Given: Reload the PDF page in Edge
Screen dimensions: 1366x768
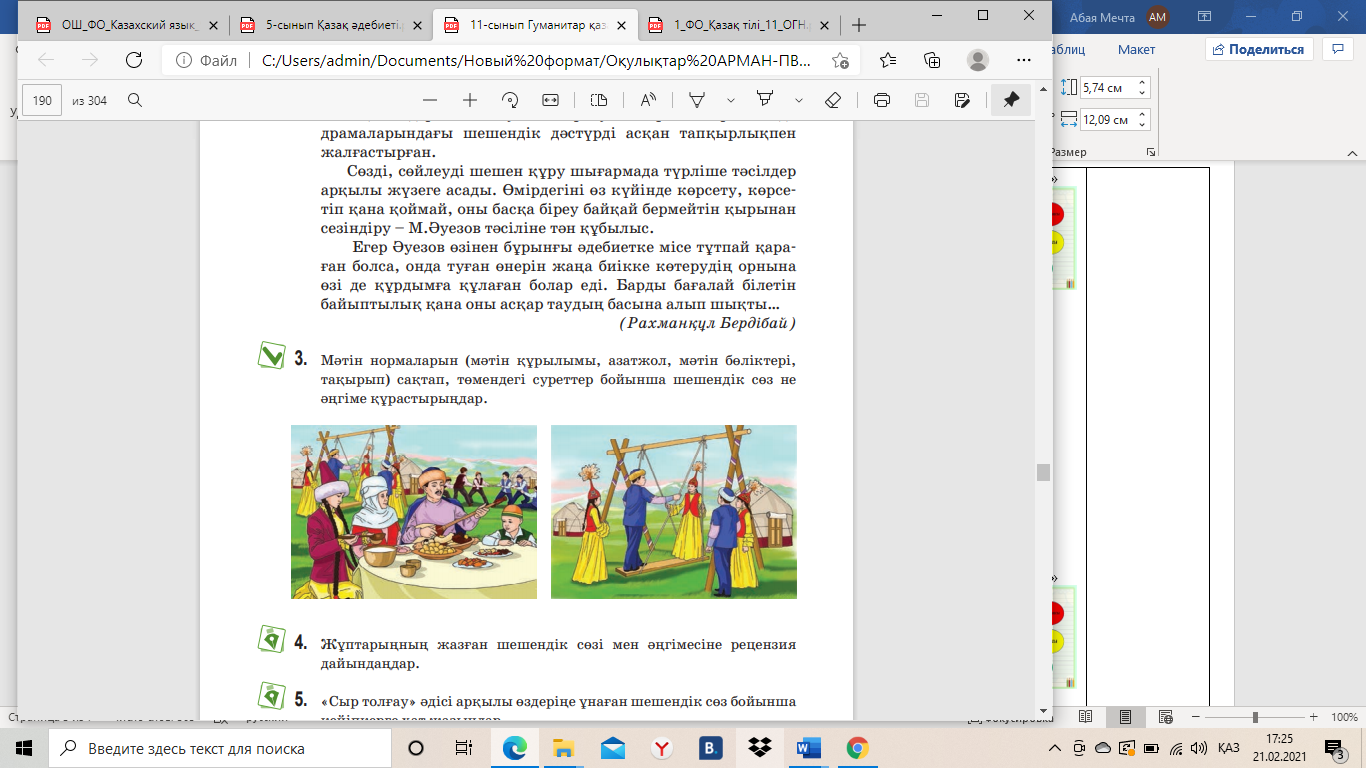Looking at the screenshot, I should coord(134,60).
